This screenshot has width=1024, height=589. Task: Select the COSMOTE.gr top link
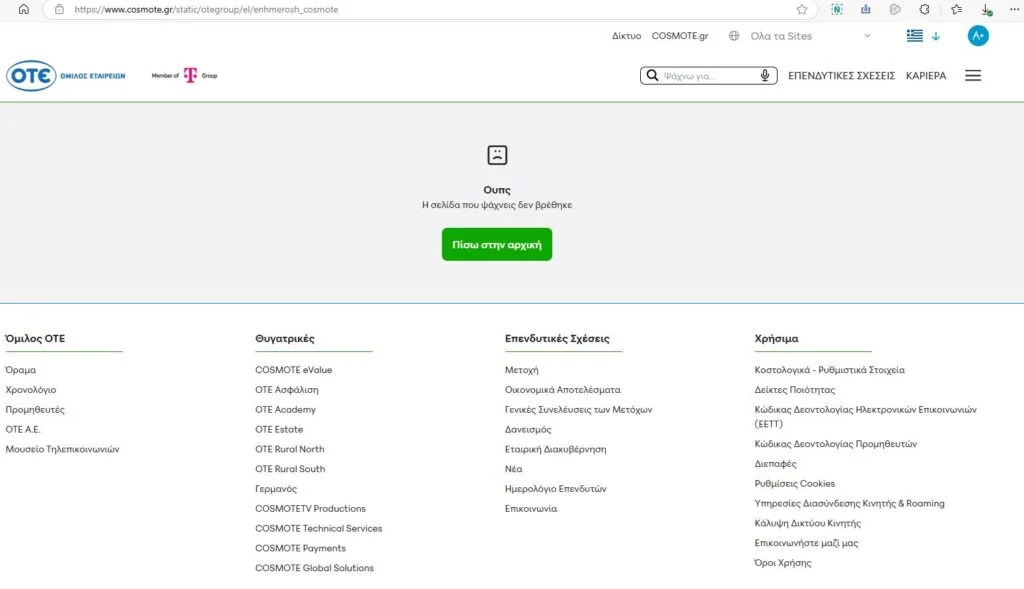(680, 36)
